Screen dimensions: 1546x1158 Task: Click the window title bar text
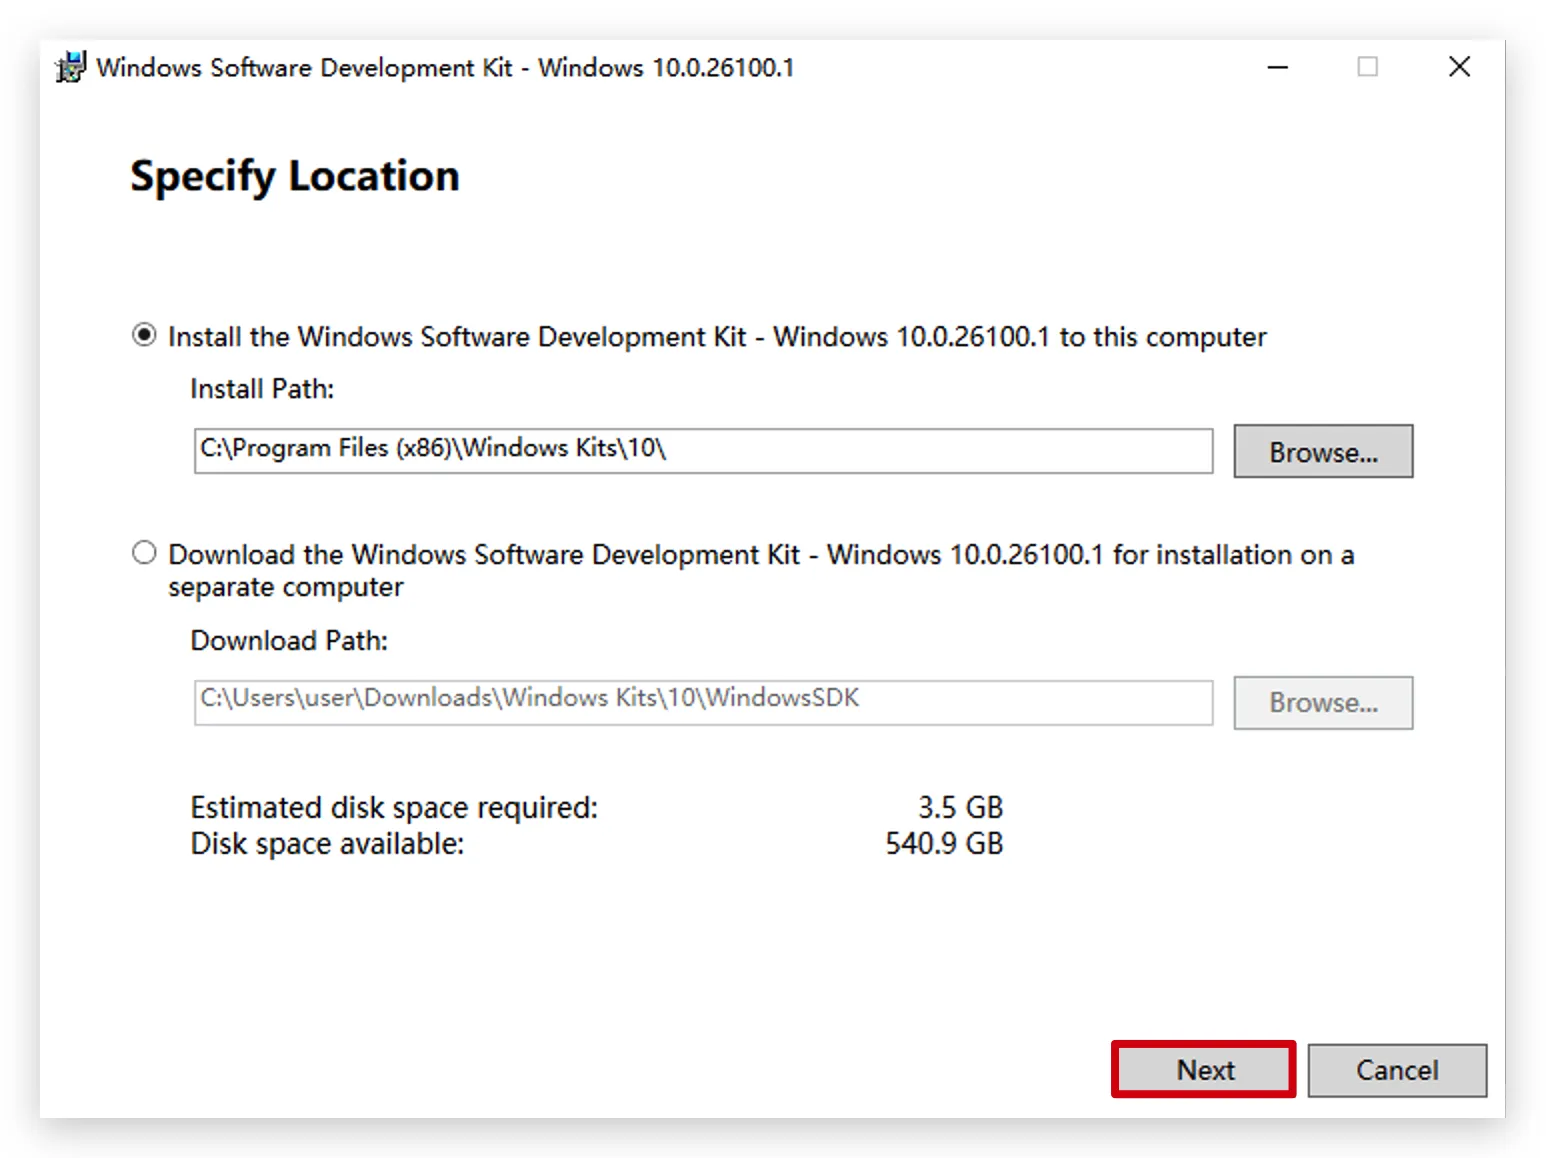point(445,68)
